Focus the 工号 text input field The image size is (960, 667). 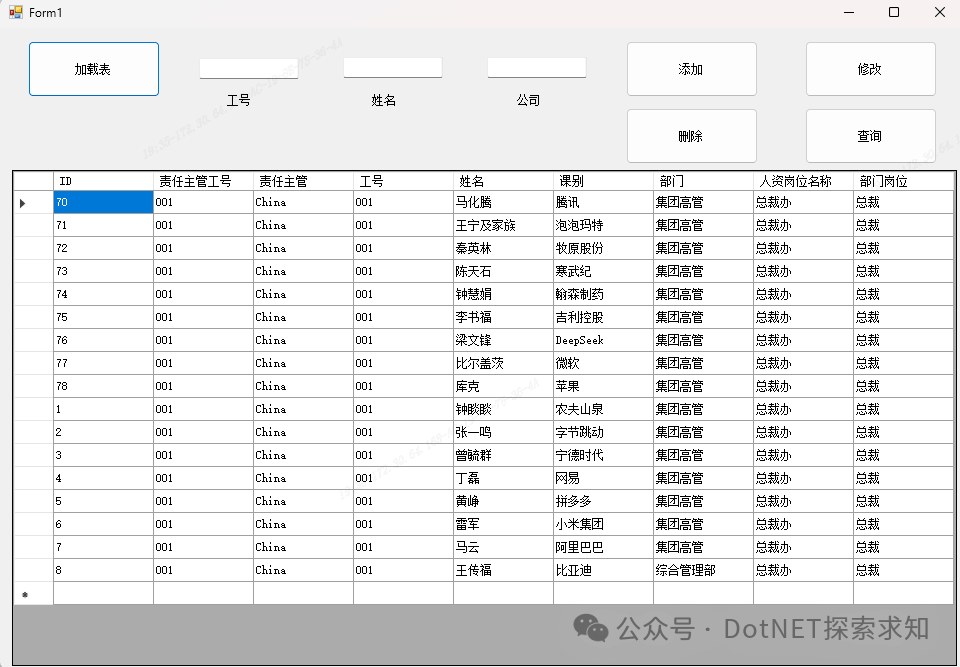coord(248,68)
